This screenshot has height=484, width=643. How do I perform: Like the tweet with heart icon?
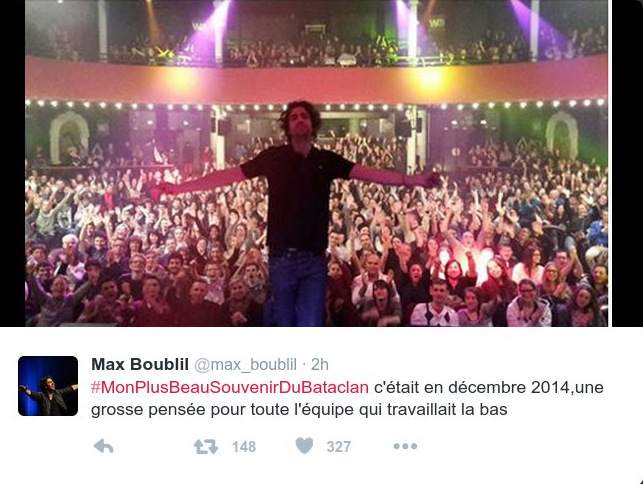click(x=304, y=446)
